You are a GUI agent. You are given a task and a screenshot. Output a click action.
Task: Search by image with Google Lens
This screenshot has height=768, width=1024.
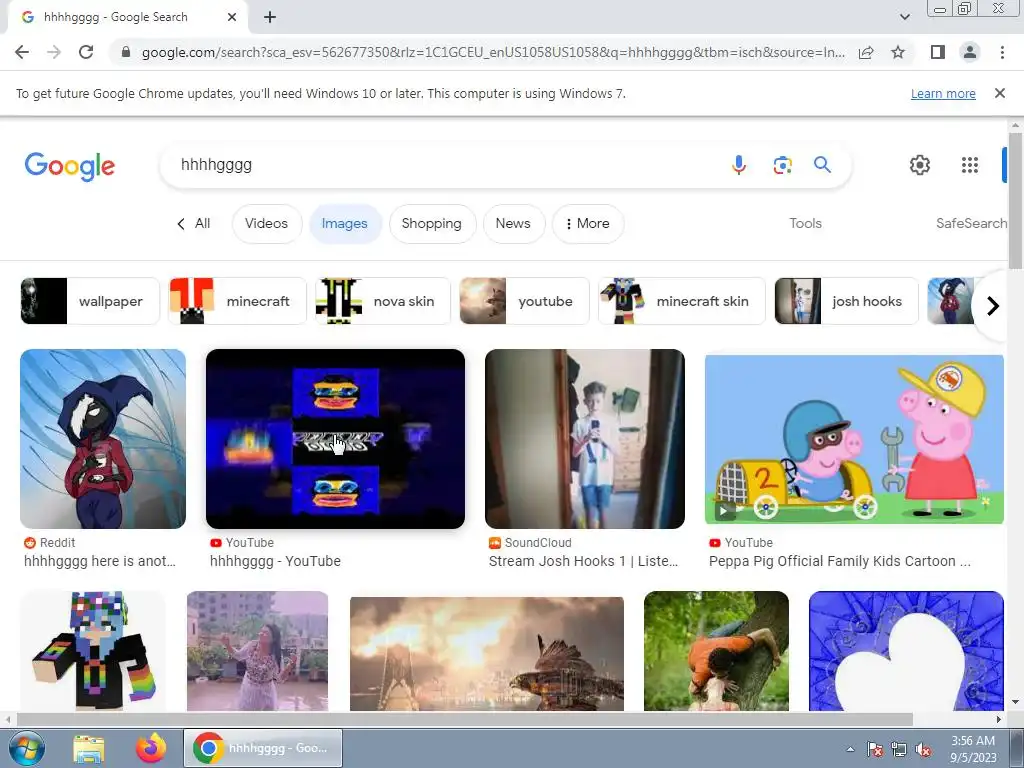[x=782, y=165]
